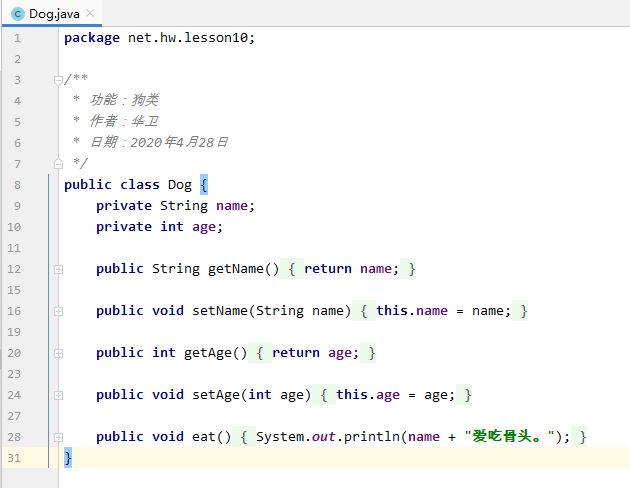Click the String type on line 9
The image size is (630, 488).
[184, 206]
